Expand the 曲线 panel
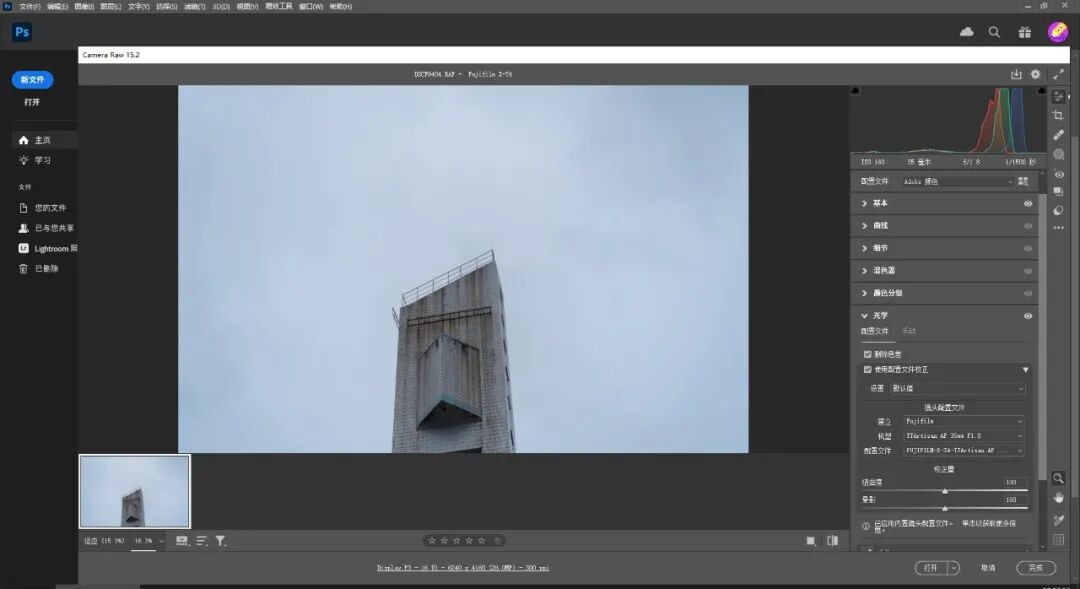The height and width of the screenshot is (589, 1080). pyautogui.click(x=864, y=226)
